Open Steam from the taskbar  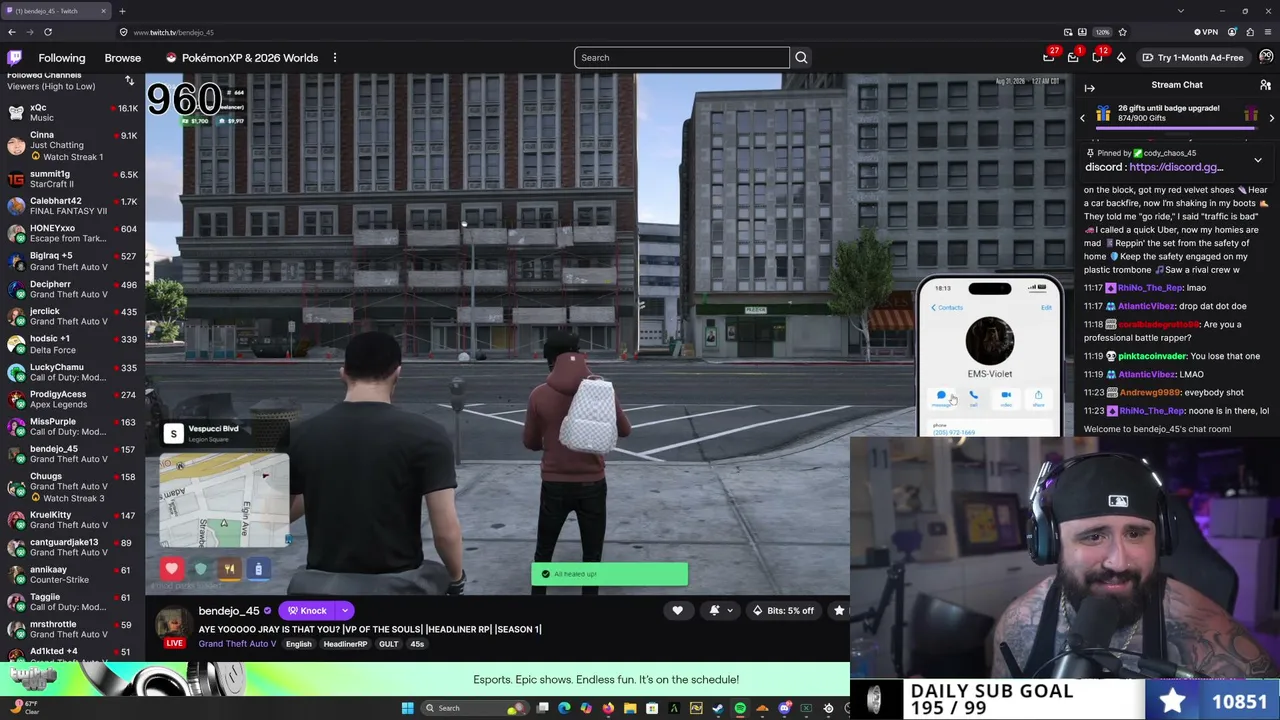click(x=718, y=708)
